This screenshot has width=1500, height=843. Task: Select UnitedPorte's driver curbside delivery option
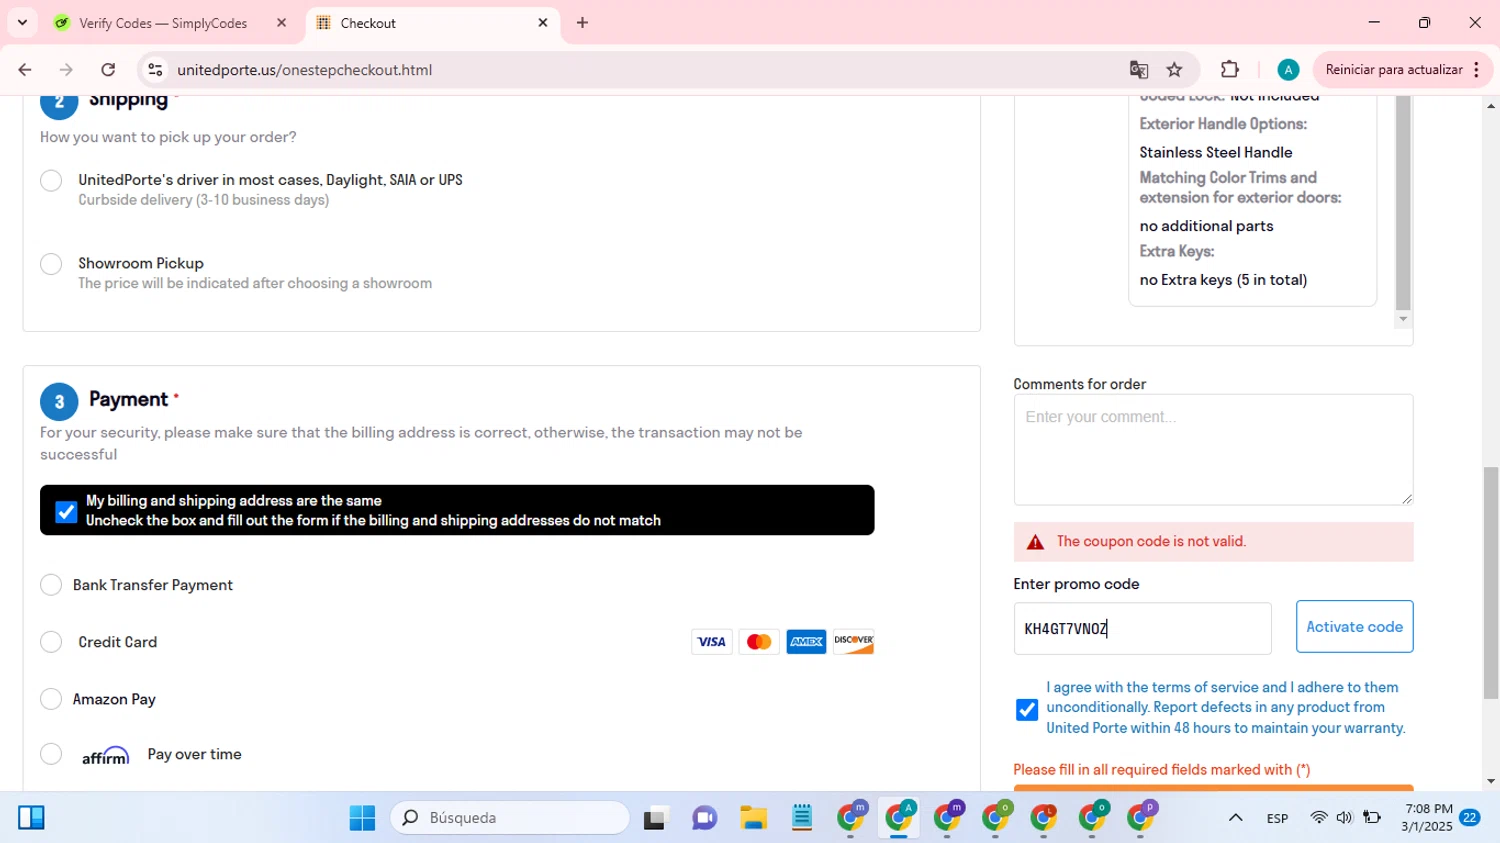51,181
